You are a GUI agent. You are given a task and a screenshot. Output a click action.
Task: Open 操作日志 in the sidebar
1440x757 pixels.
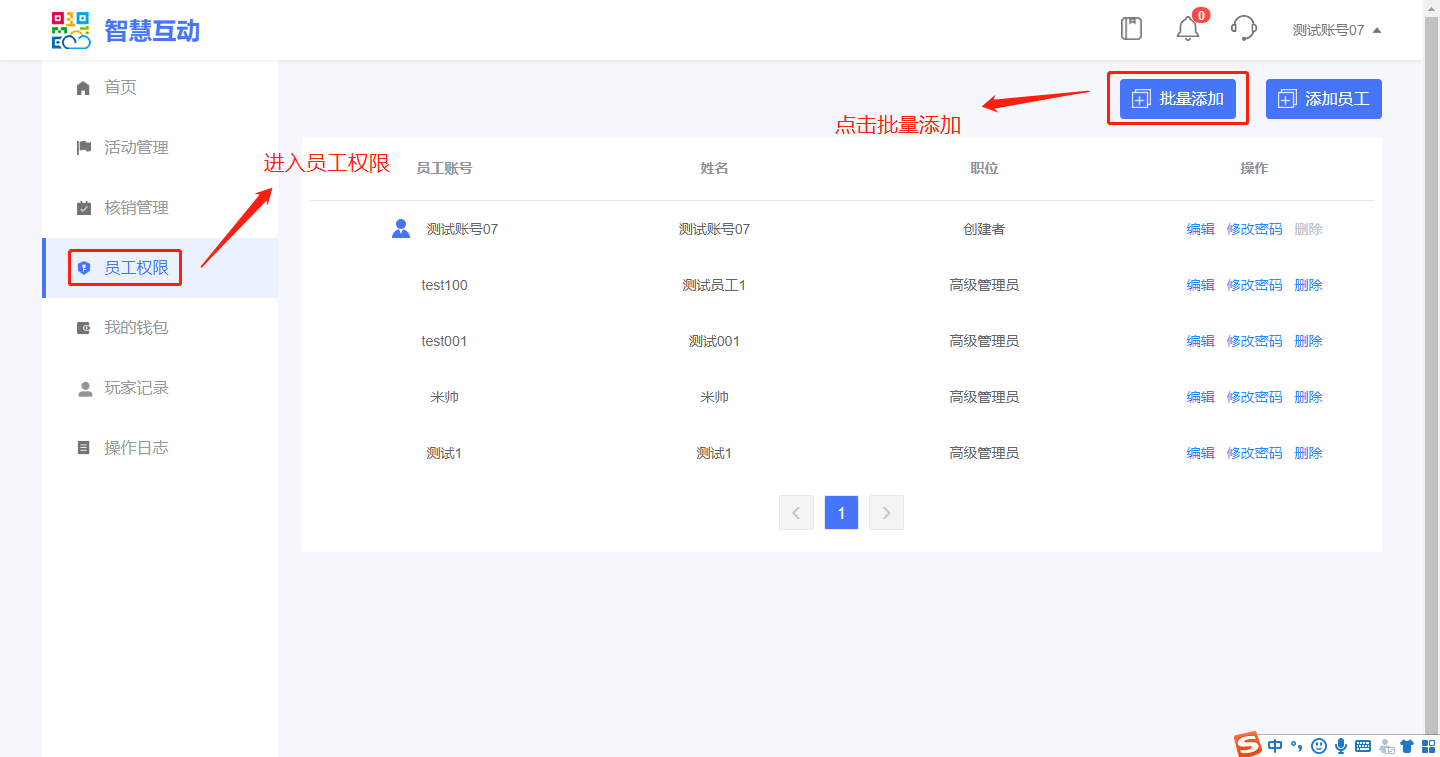[x=136, y=448]
